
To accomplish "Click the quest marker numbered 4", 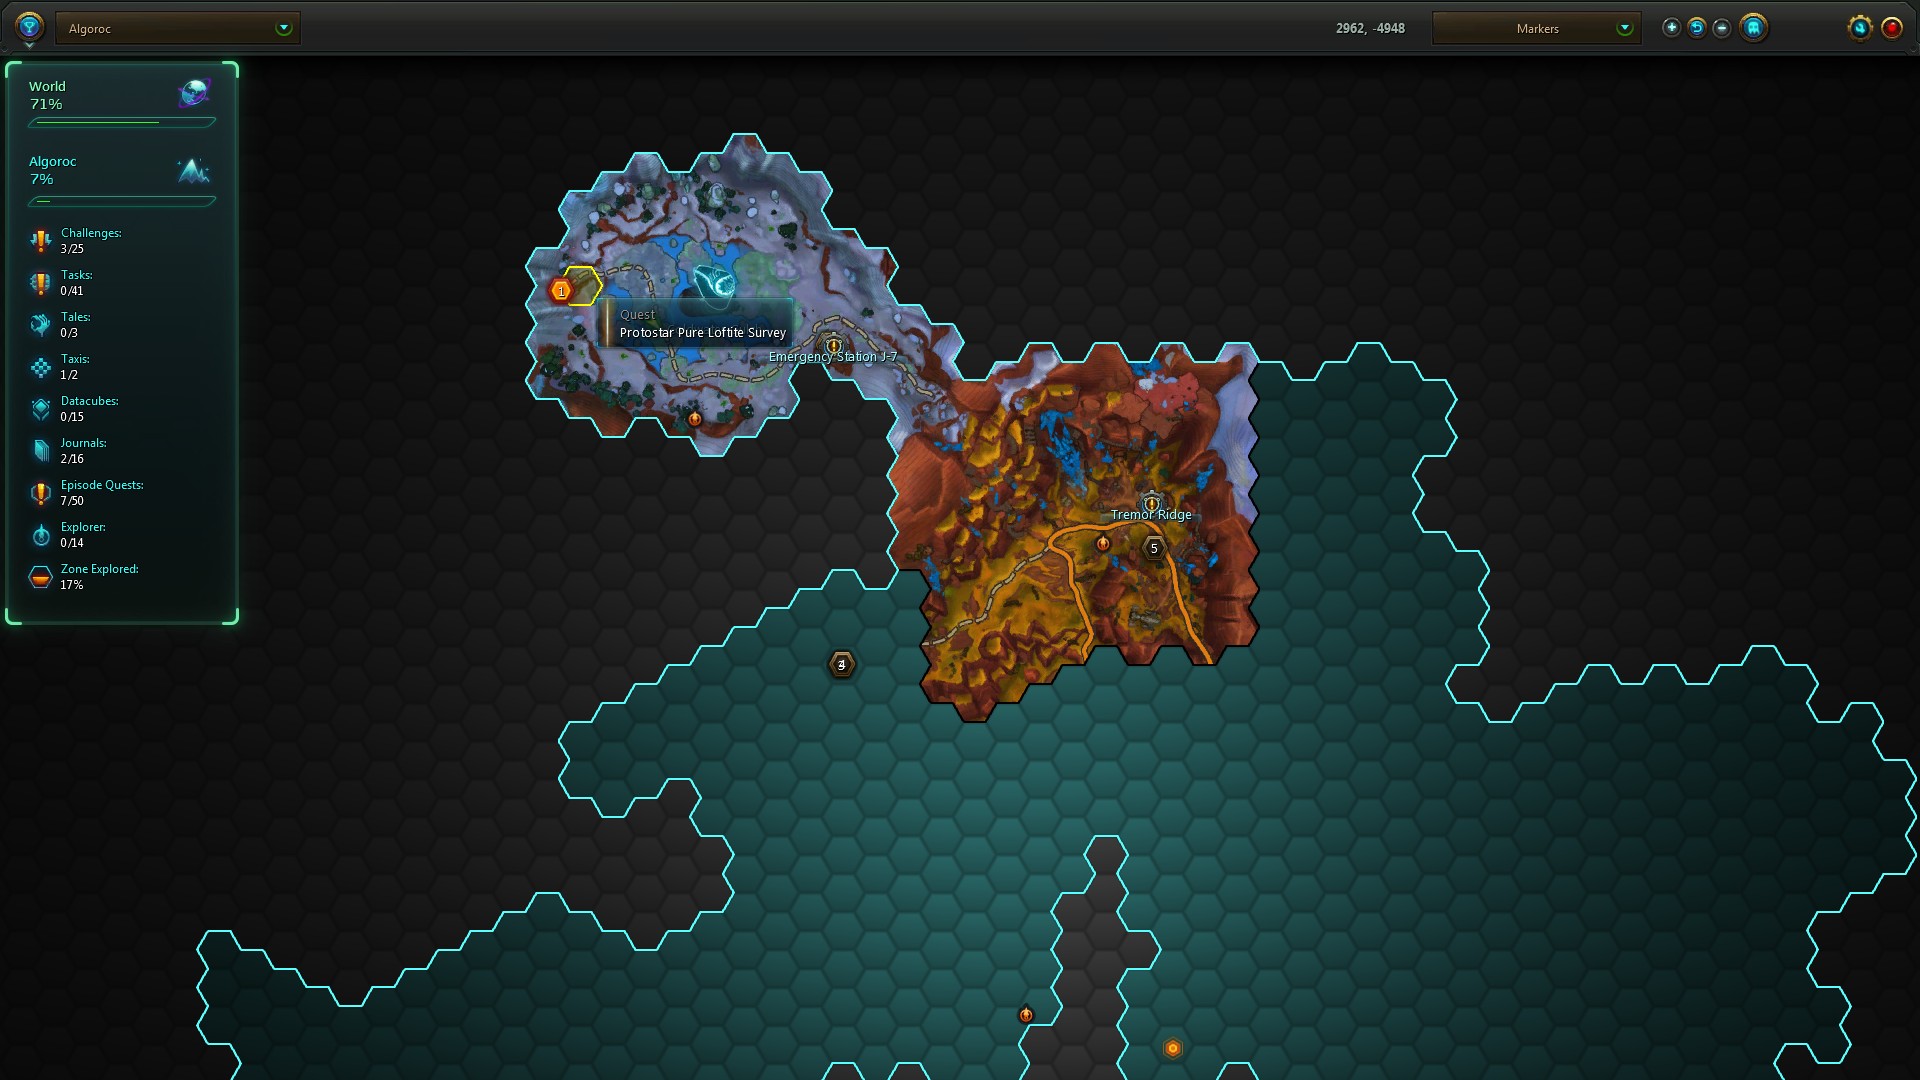I will click(842, 664).
